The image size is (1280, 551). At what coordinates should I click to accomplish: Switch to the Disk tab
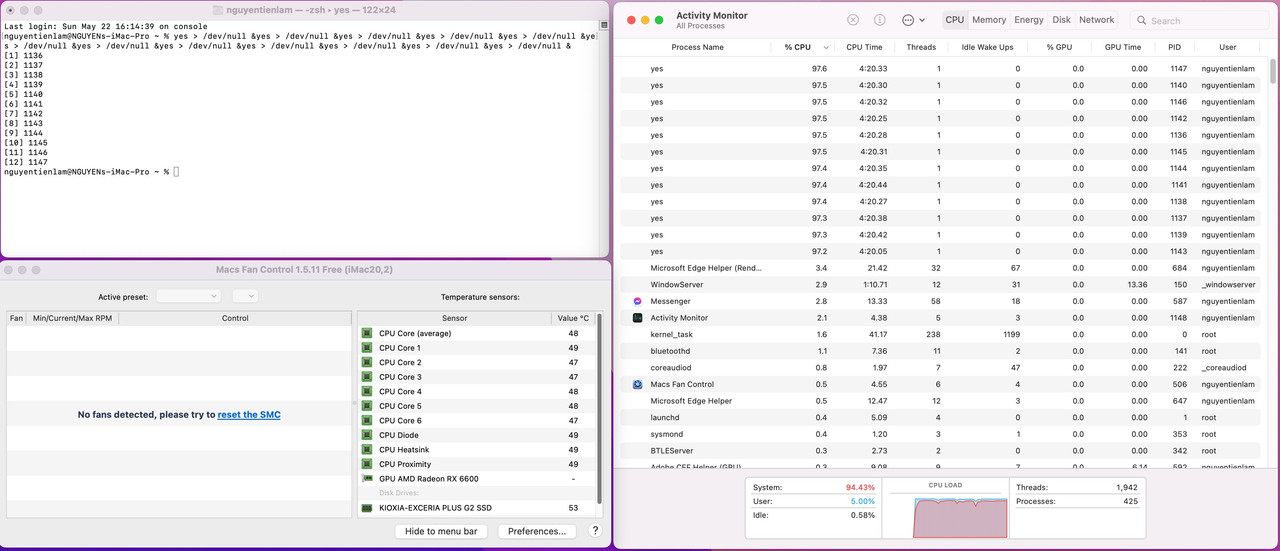1061,19
